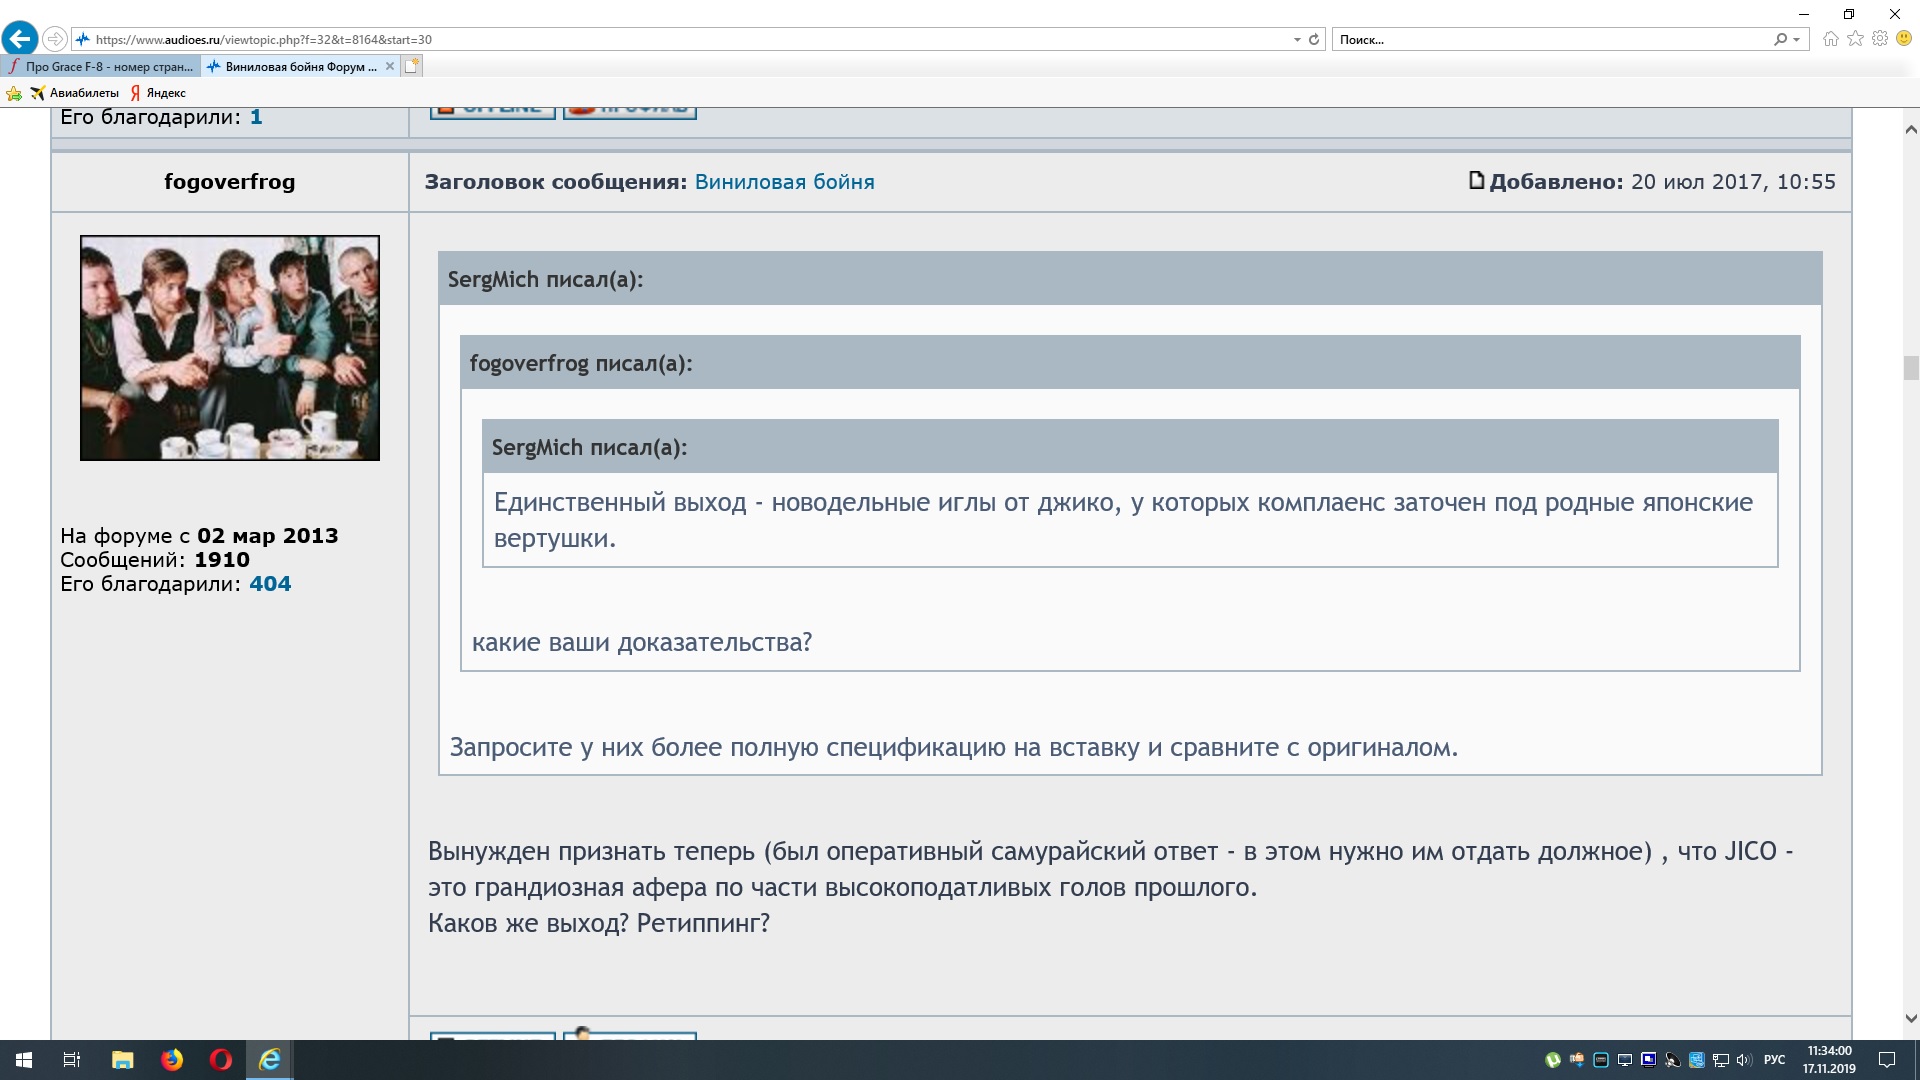Click the browser Back arrow button
Viewport: 1920px width, 1080px height.
point(20,39)
